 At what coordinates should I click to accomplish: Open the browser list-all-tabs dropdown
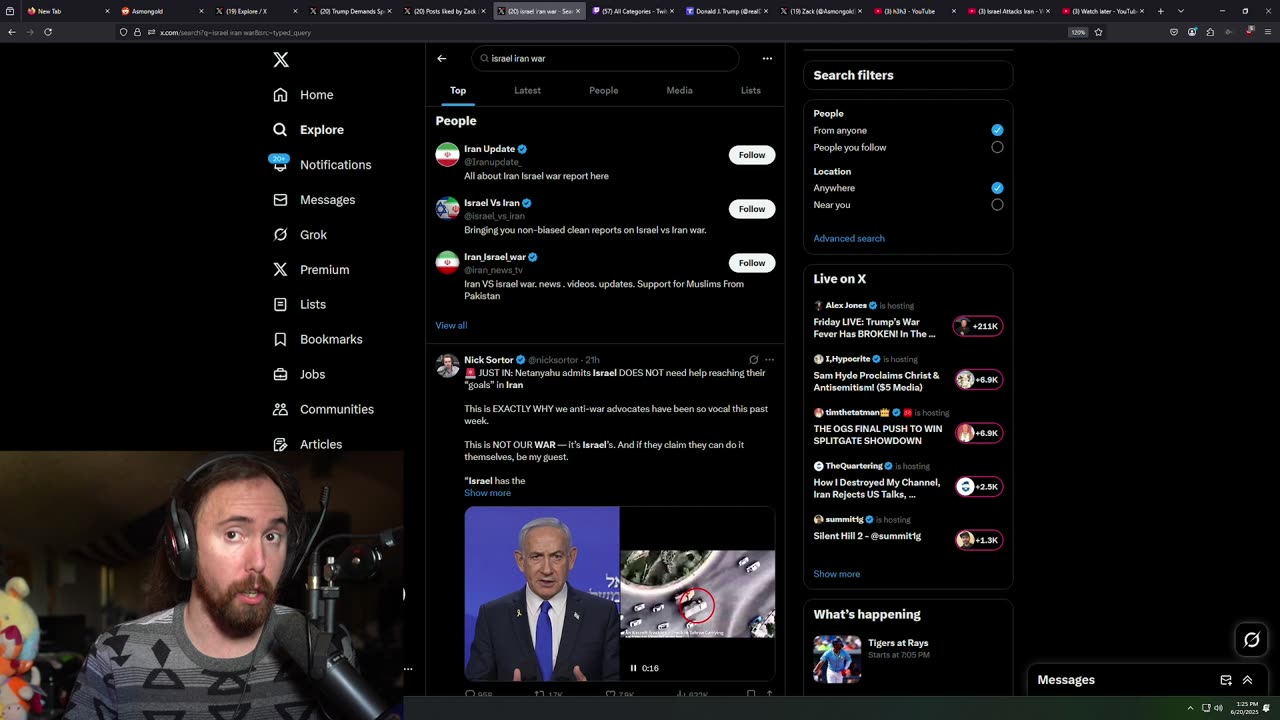(x=1180, y=11)
